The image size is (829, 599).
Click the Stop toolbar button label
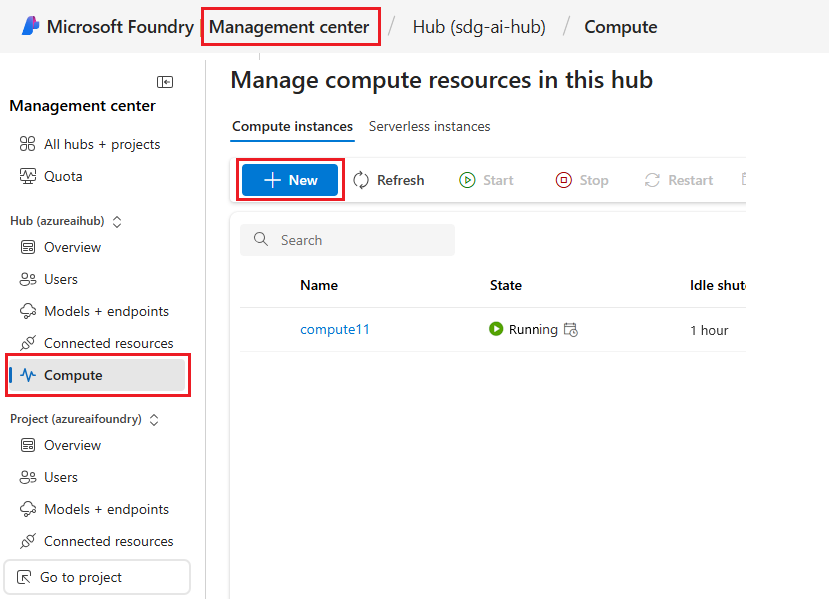click(594, 180)
